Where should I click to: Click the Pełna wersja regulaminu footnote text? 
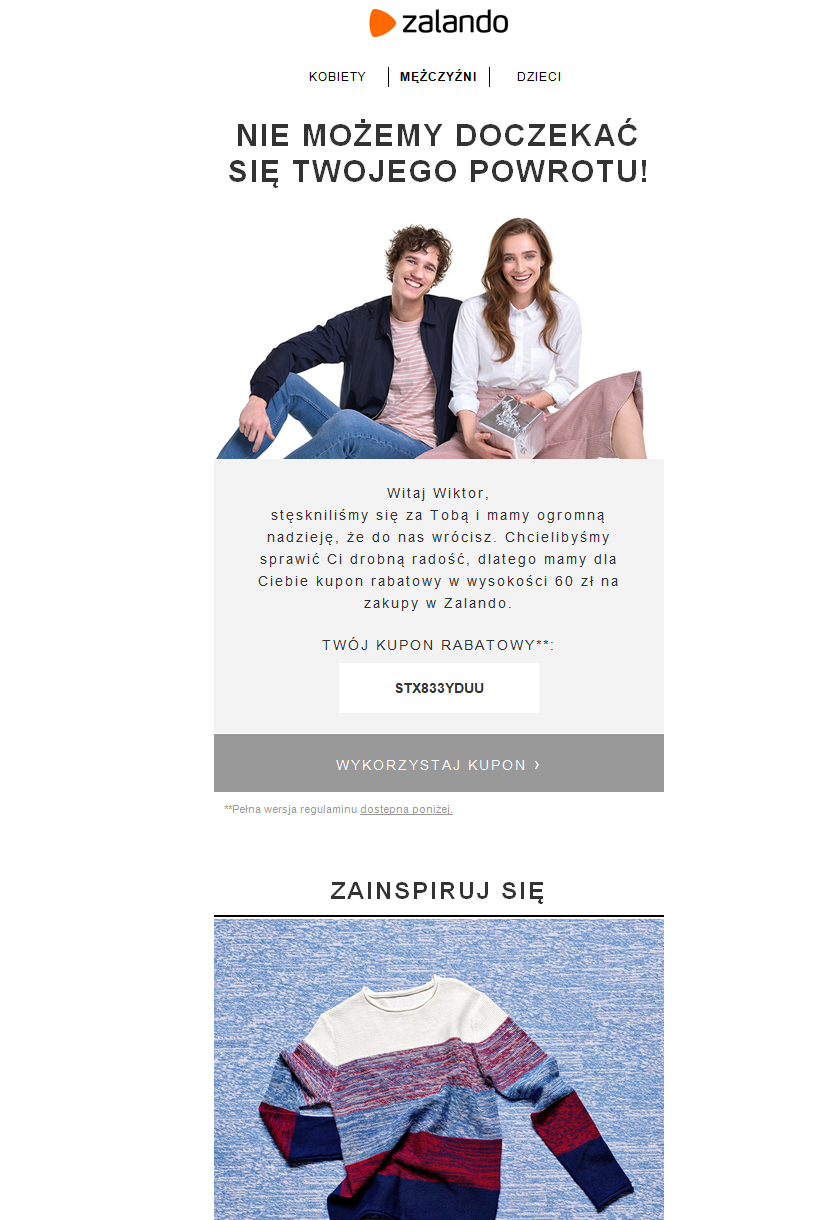click(x=291, y=809)
